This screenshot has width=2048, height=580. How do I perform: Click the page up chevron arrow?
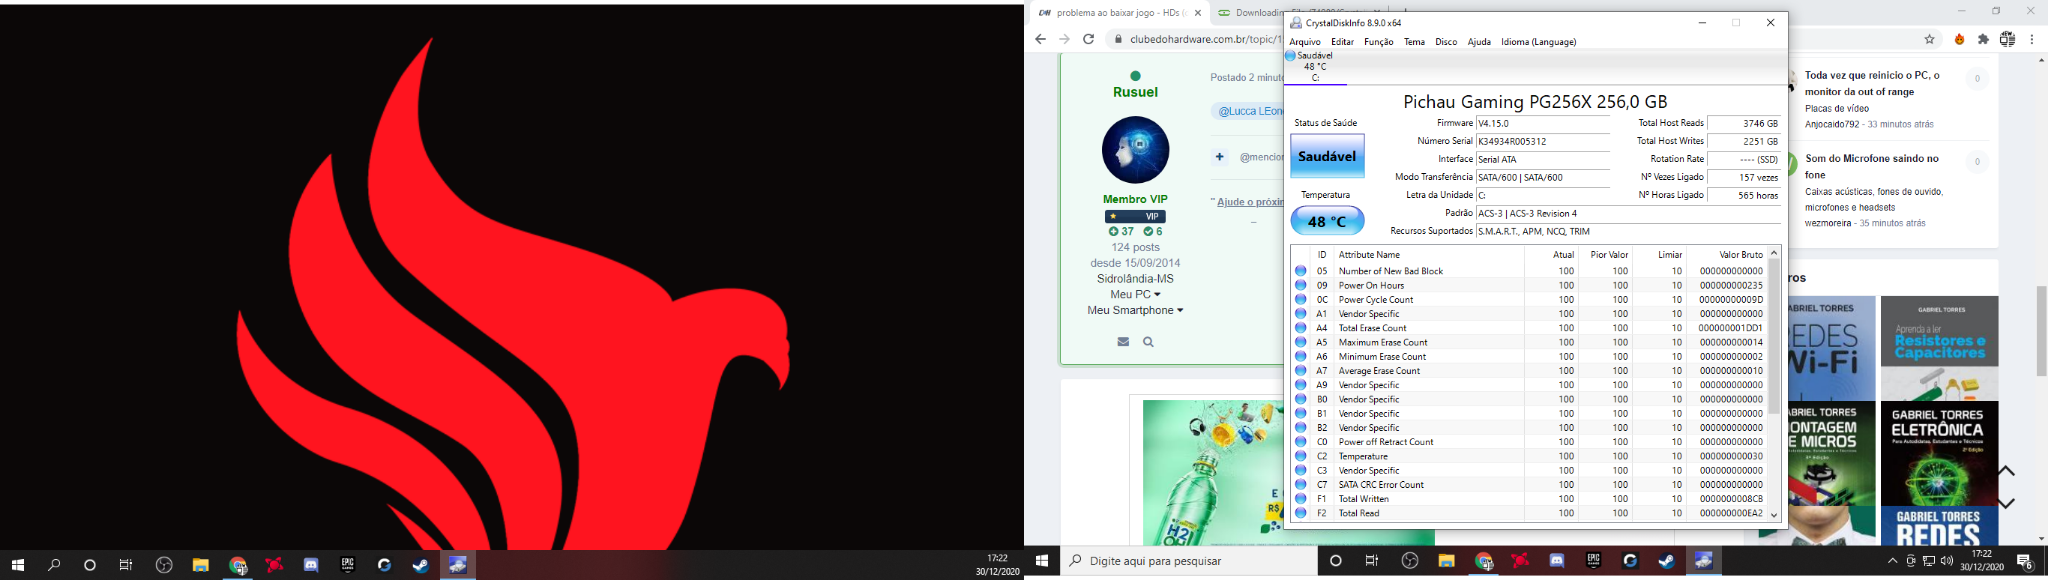click(x=2006, y=471)
